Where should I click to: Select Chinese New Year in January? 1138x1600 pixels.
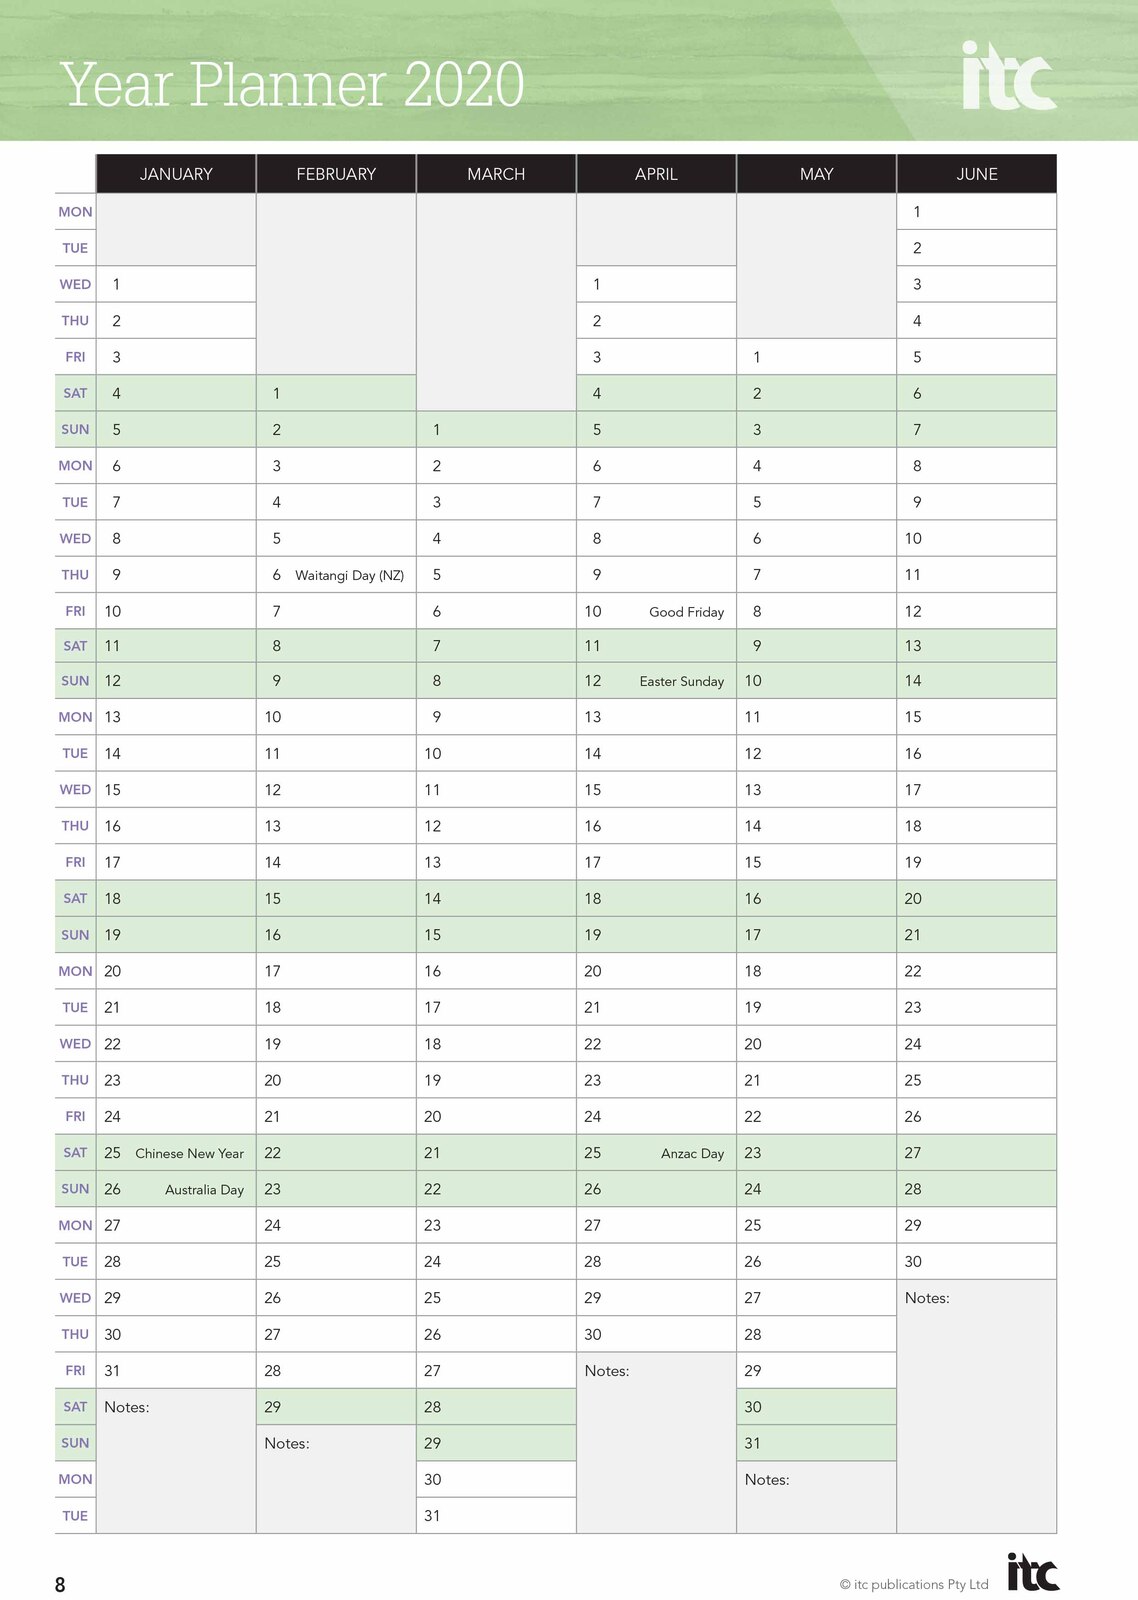189,1153
